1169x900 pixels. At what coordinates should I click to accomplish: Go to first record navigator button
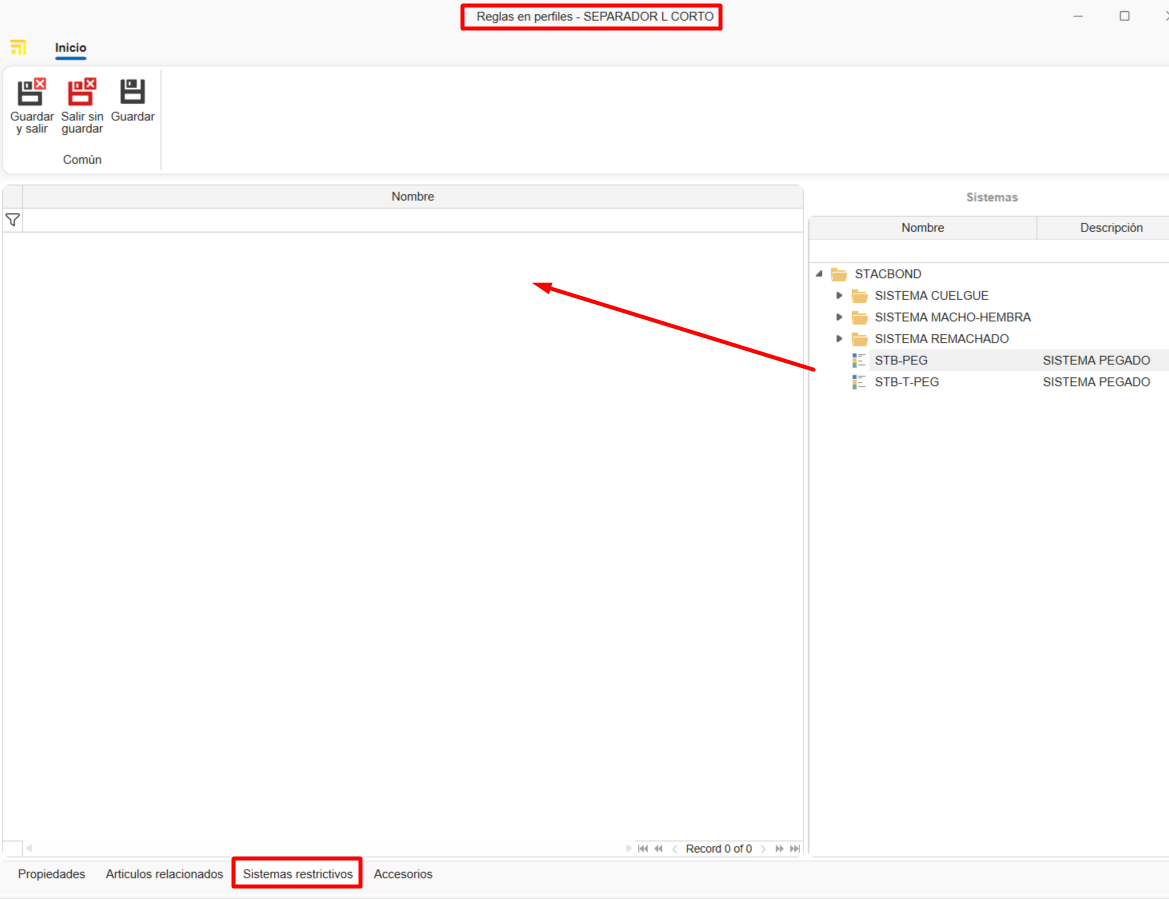coord(643,849)
